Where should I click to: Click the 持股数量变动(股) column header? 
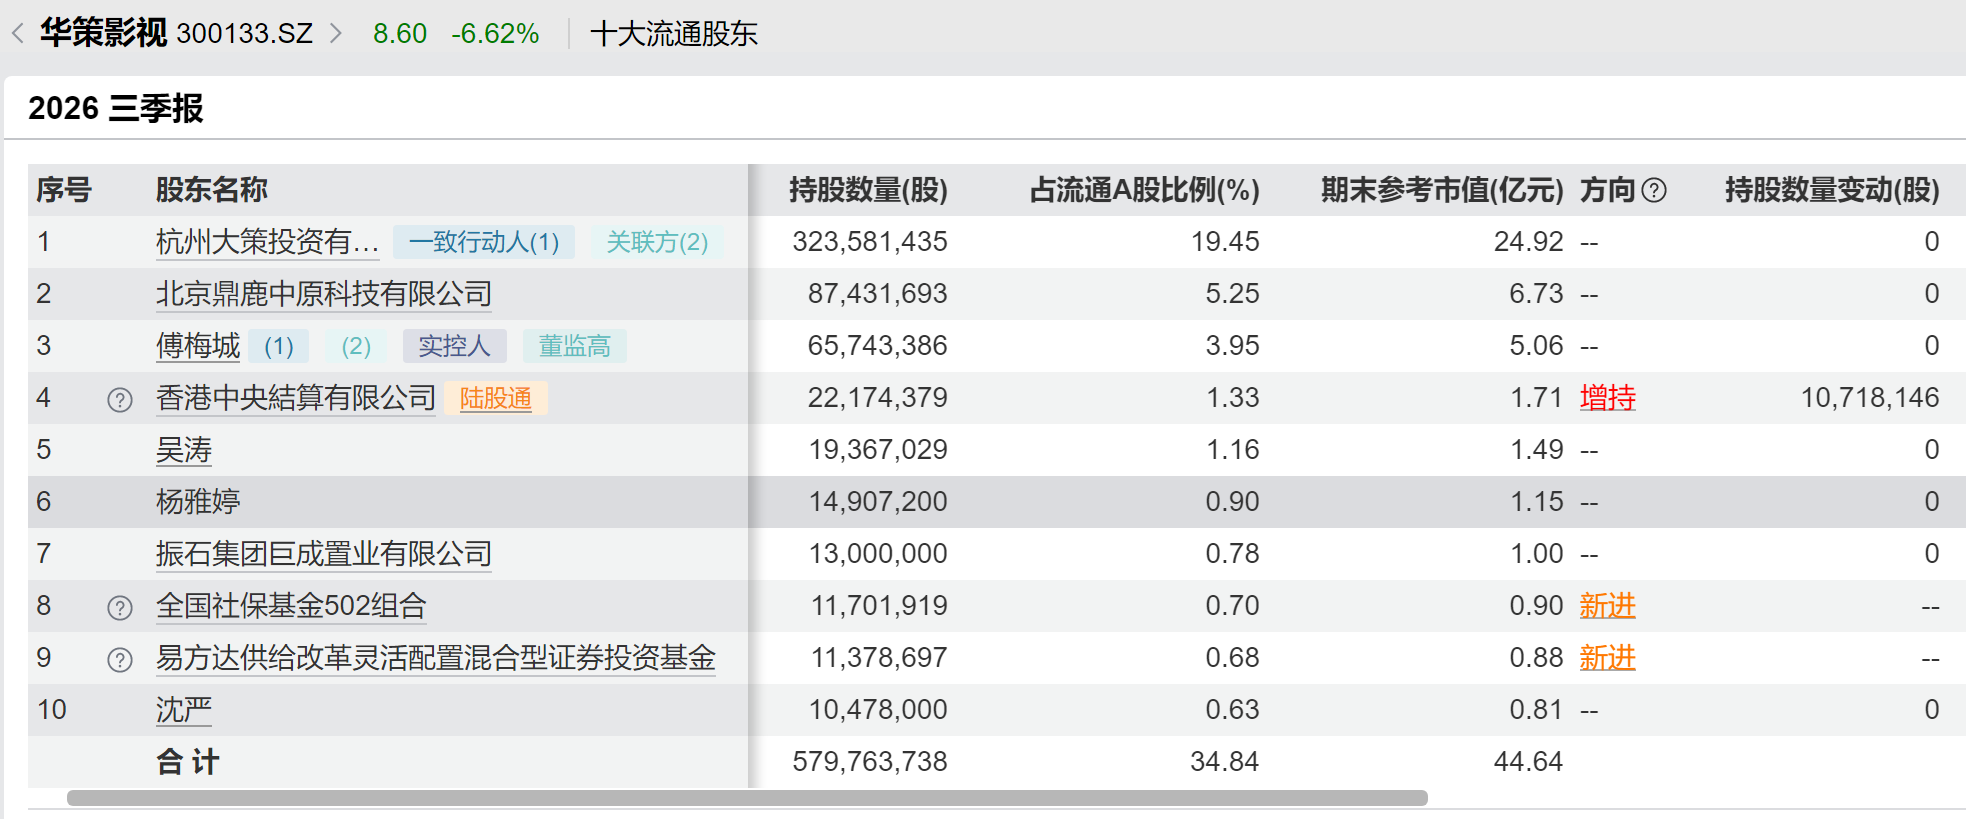(x=1832, y=190)
